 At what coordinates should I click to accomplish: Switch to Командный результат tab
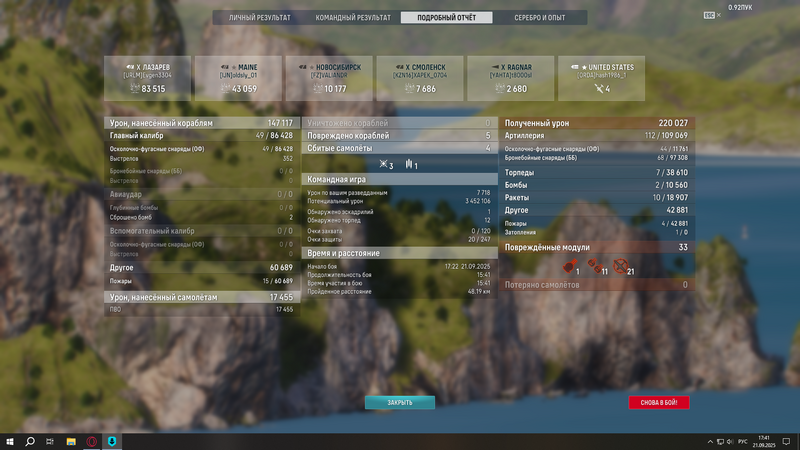[x=353, y=17]
